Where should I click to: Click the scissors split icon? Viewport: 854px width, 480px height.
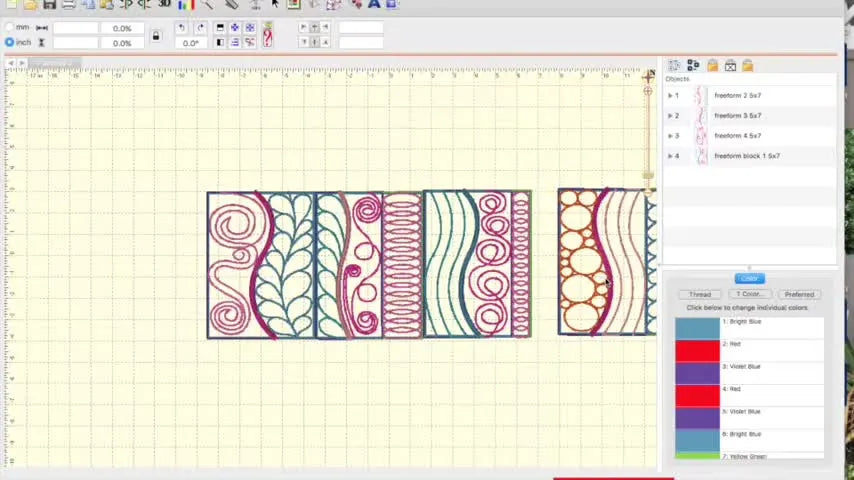tap(250, 42)
